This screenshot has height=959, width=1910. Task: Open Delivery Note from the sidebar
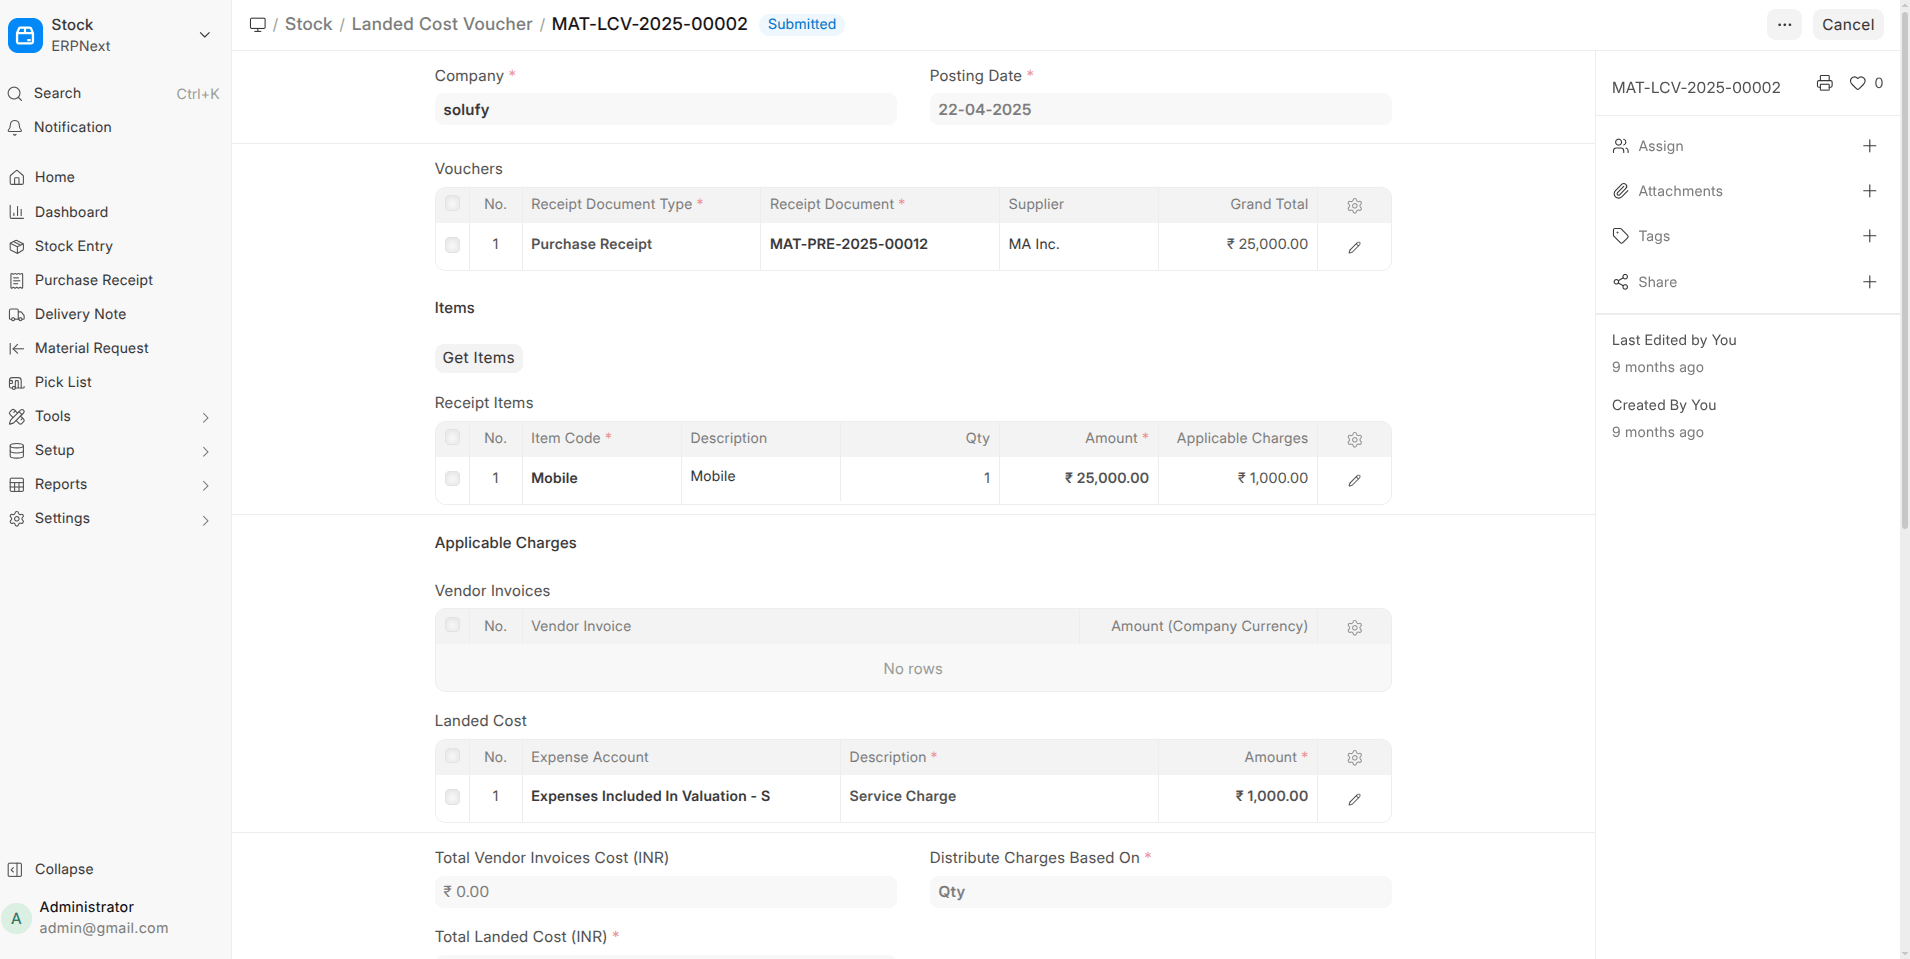tap(80, 314)
